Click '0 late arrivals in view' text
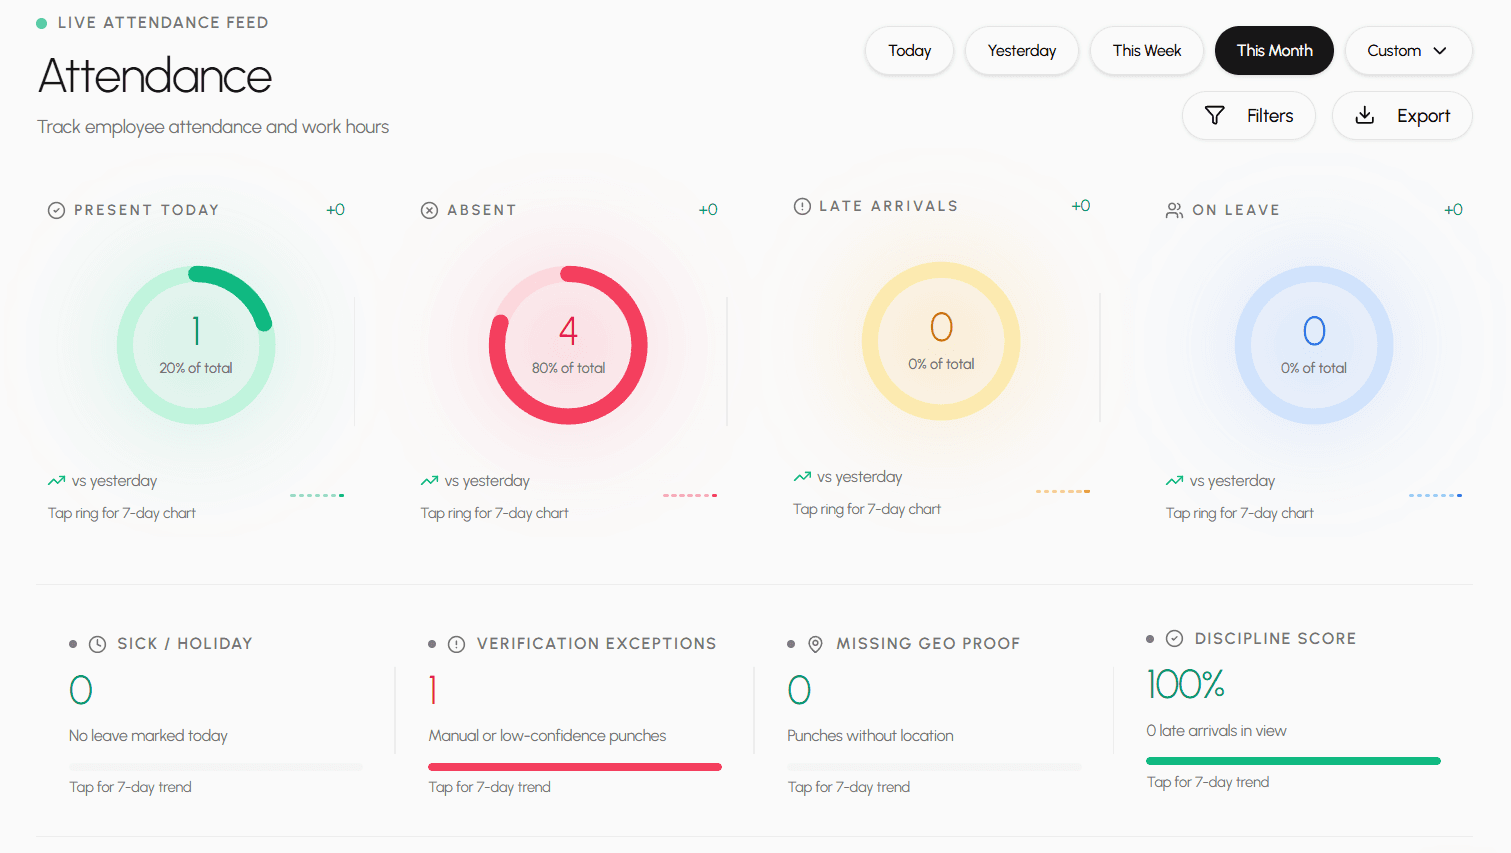This screenshot has height=853, width=1511. point(1216,731)
